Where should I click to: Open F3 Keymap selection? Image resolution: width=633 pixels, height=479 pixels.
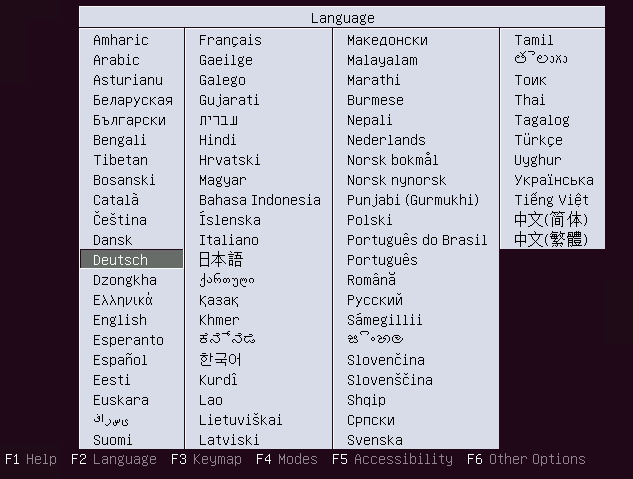206,460
